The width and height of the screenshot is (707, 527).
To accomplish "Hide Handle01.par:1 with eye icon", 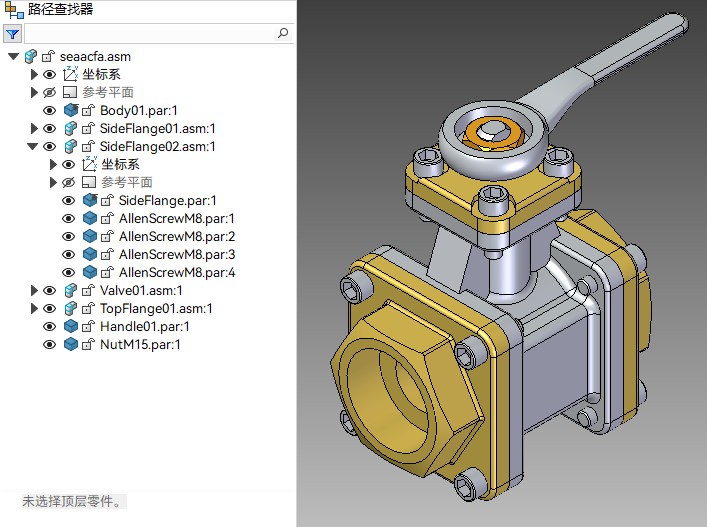I will (x=50, y=327).
